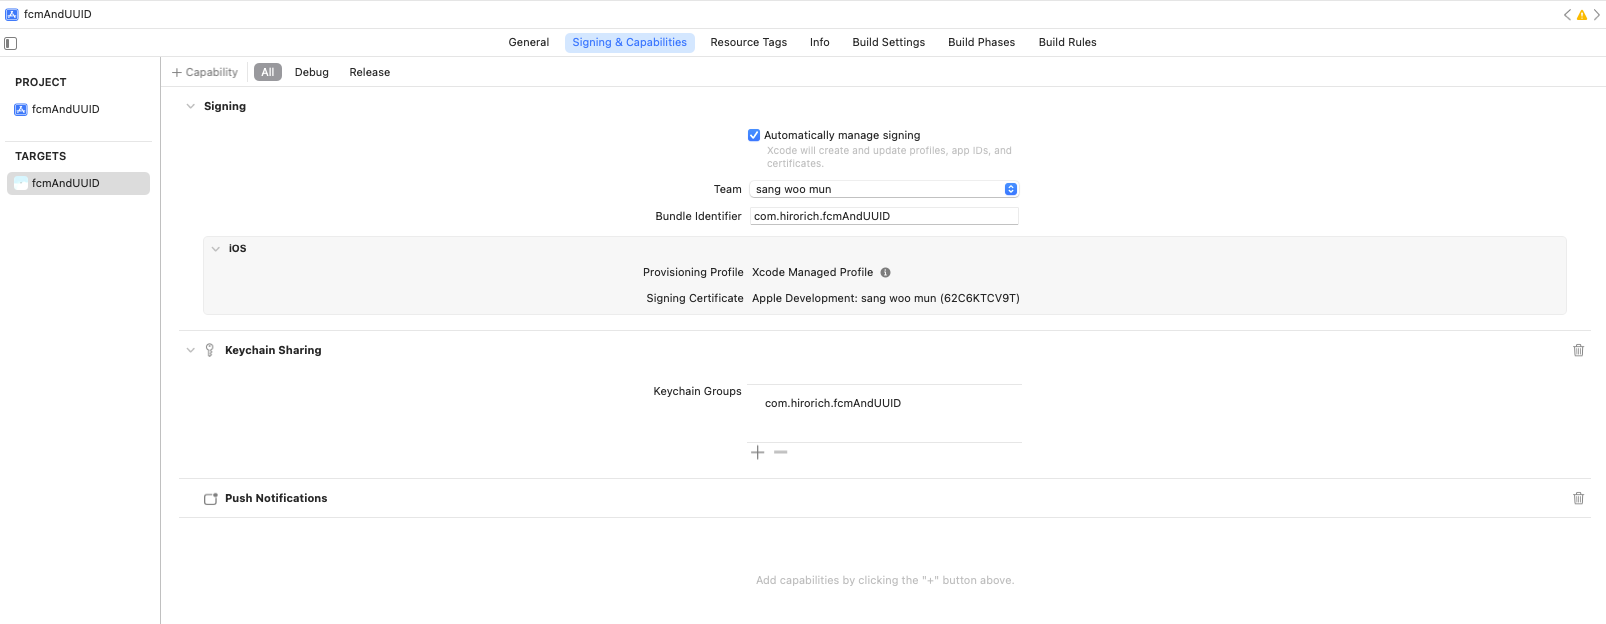The image size is (1606, 624).
Task: Click the Signing section title
Action: pos(225,106)
